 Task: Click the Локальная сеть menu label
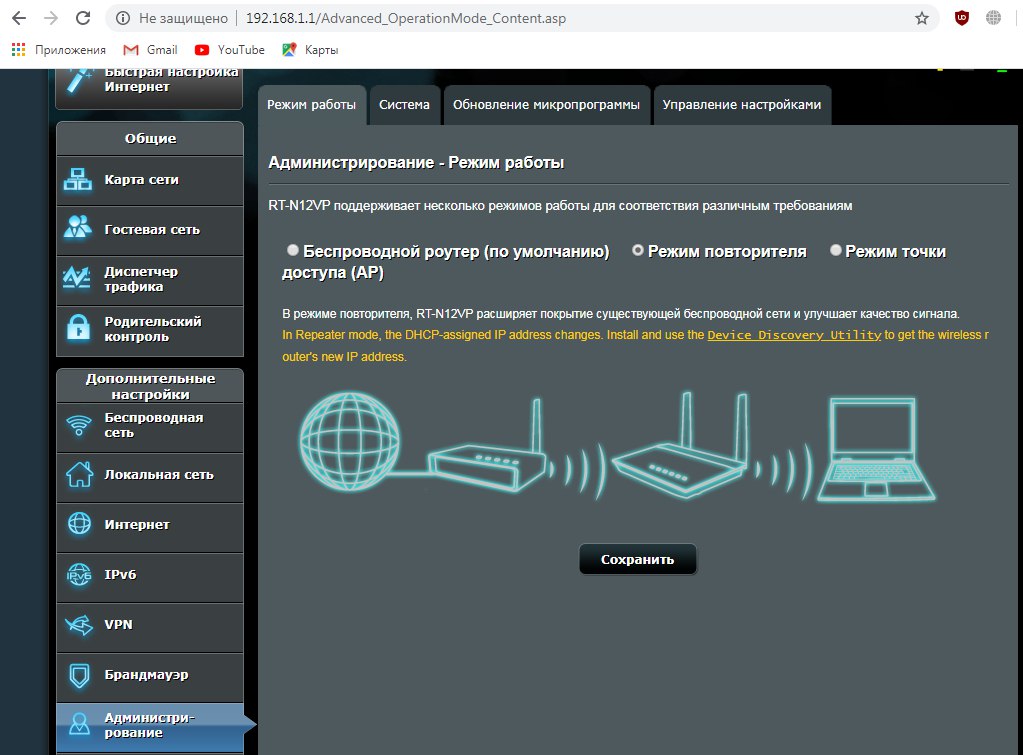click(159, 474)
